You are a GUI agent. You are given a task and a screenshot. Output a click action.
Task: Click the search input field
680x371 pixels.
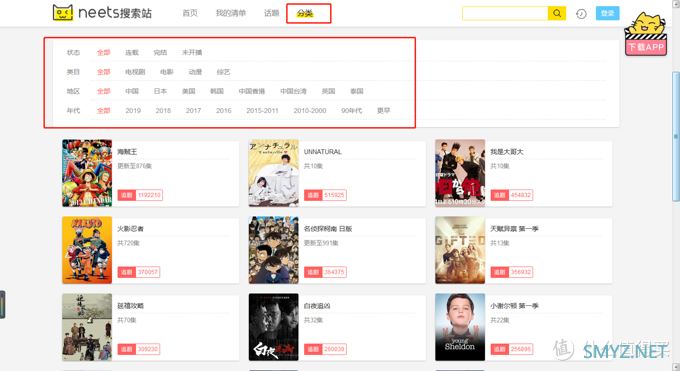(505, 13)
